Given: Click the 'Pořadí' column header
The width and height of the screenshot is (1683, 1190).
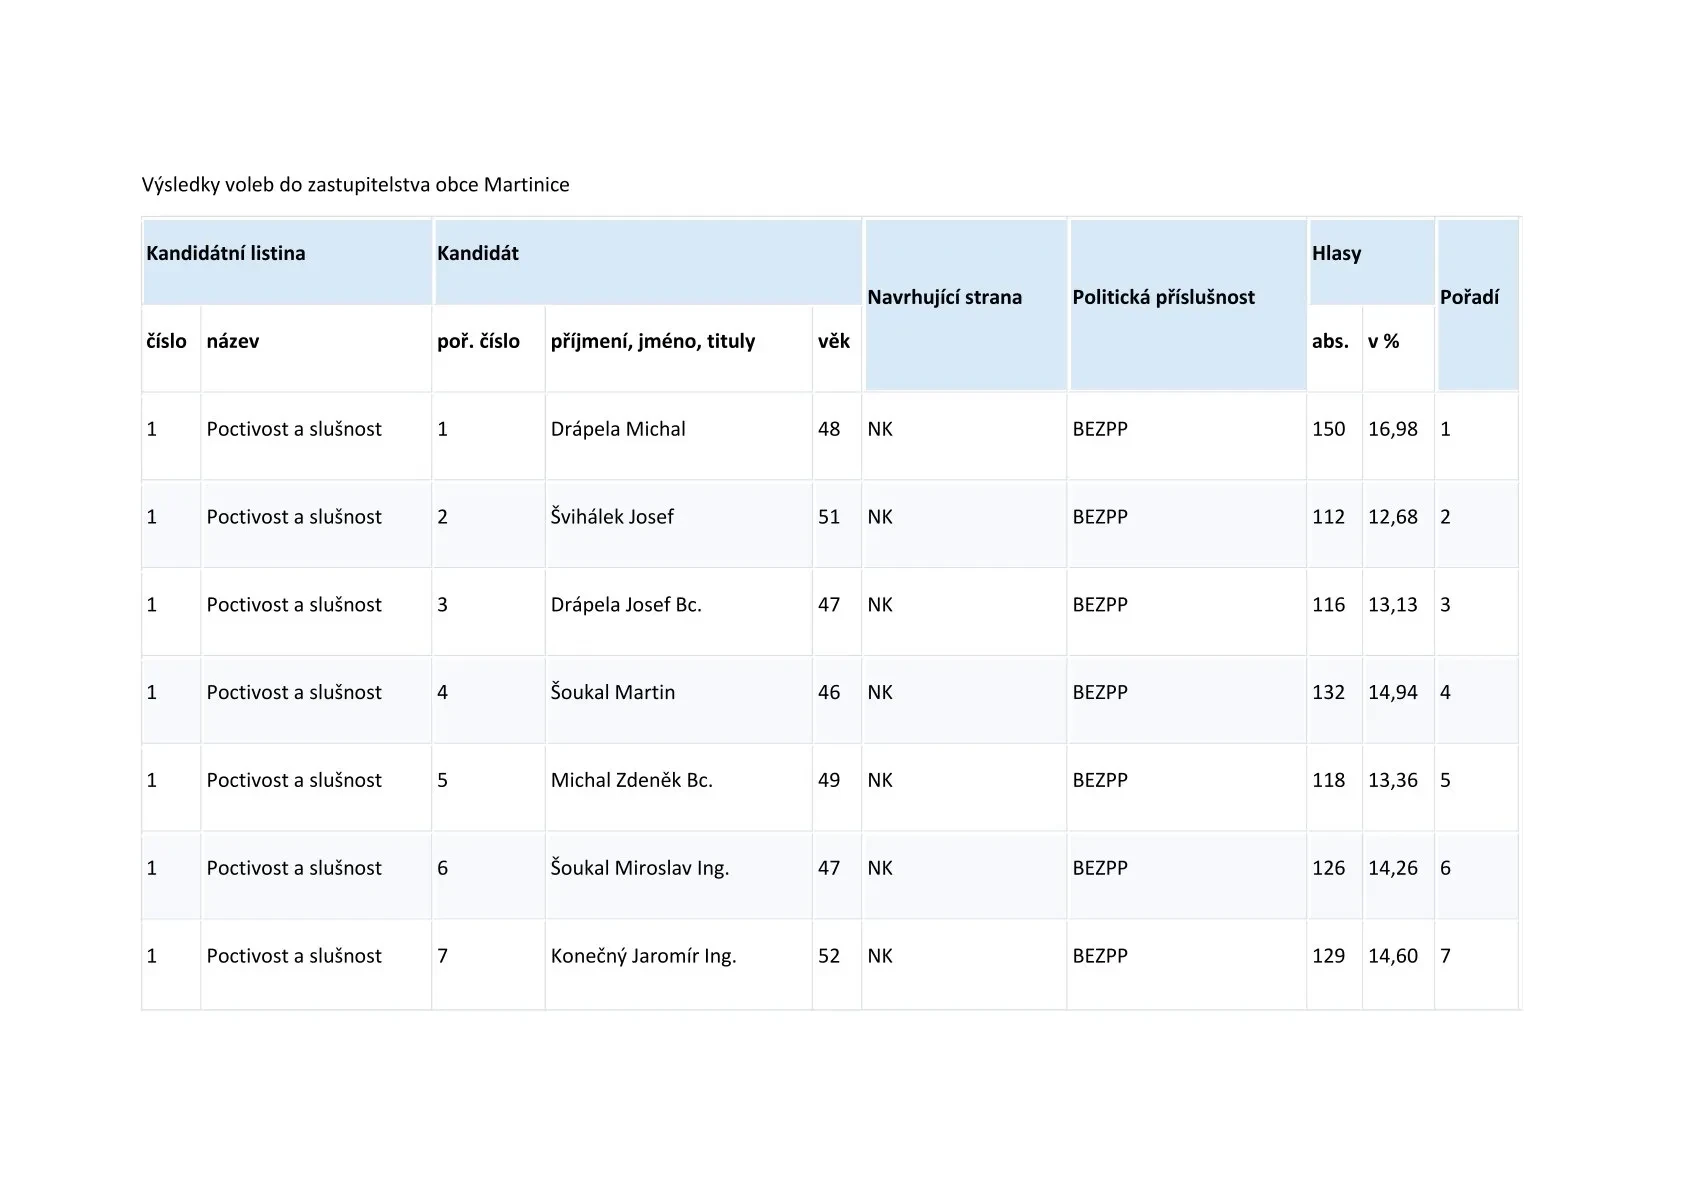Looking at the screenshot, I should pyautogui.click(x=1478, y=305).
